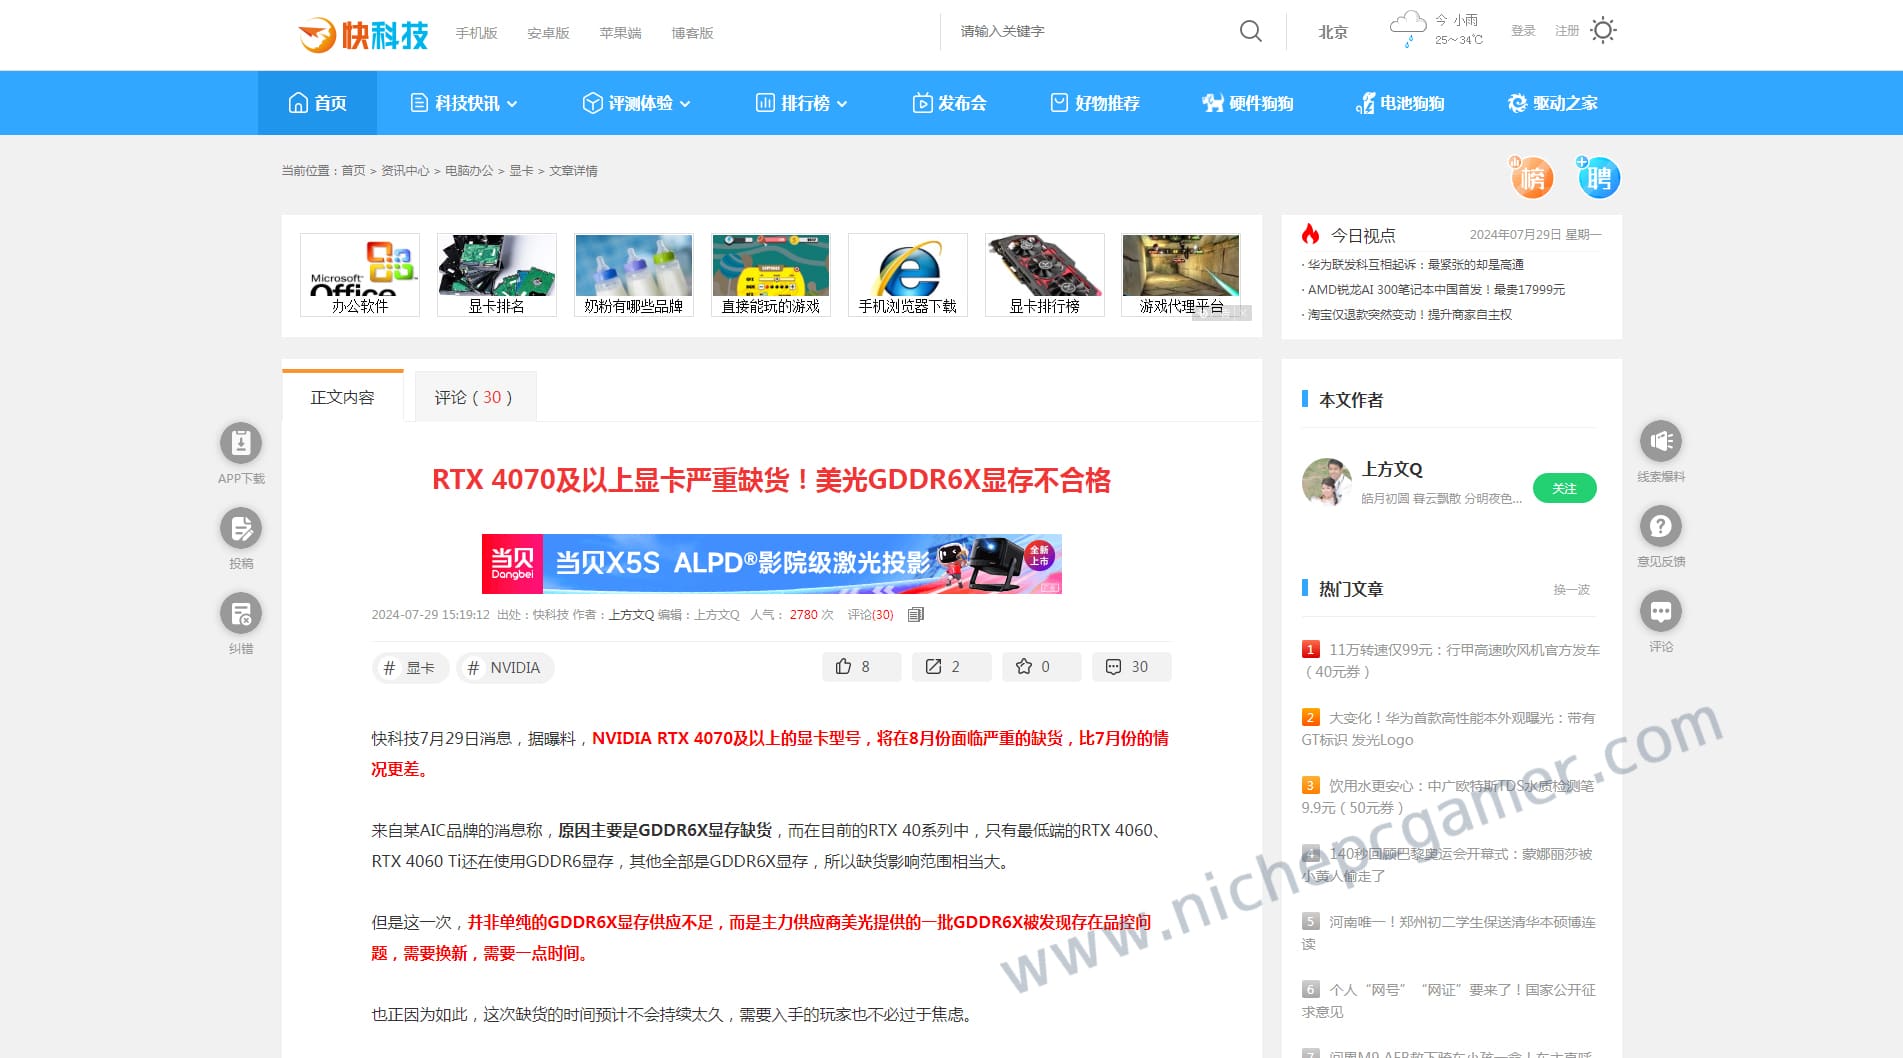
Task: Favorite the article with star icon
Action: tap(1041, 667)
